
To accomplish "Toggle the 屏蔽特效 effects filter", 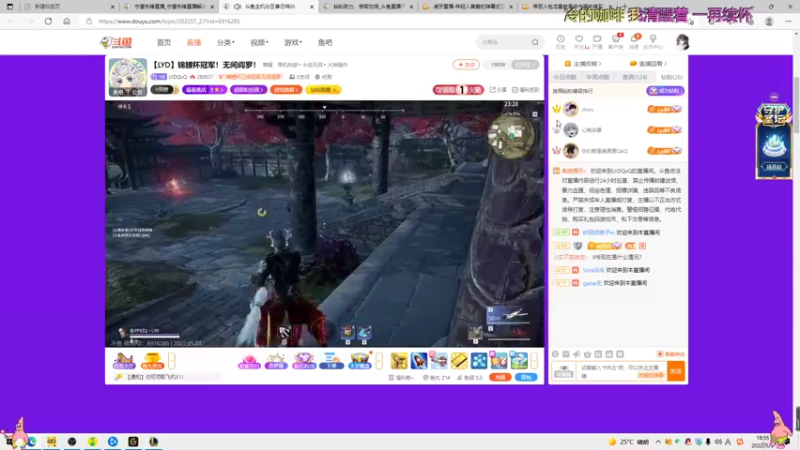I will pos(670,354).
